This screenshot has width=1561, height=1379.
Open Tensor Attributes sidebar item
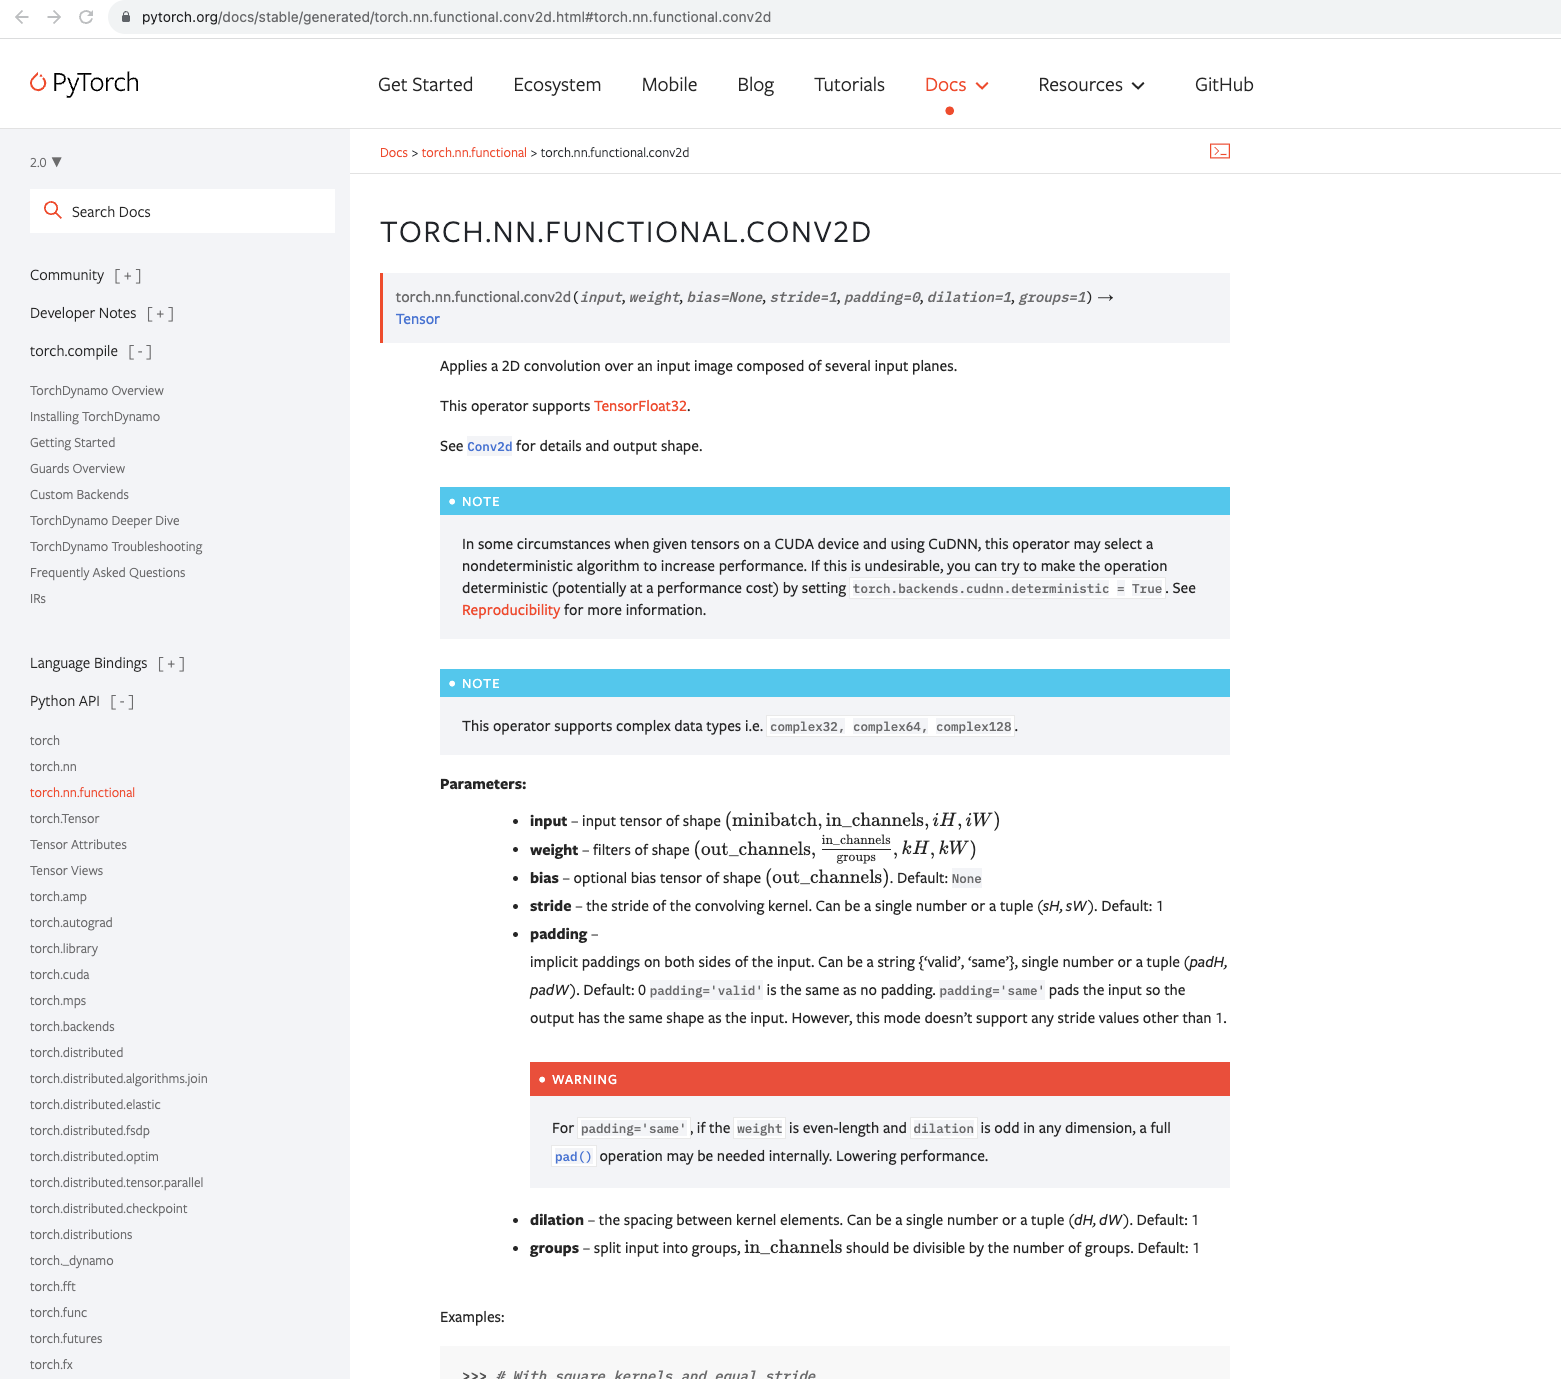78,844
